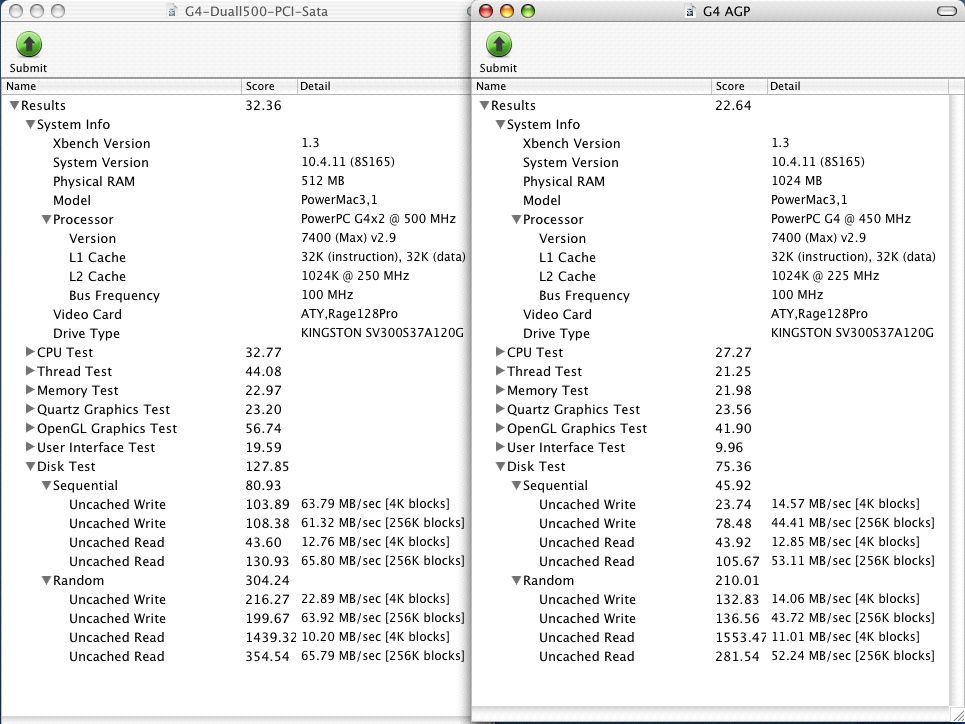Collapse Sequential in G4-Duall500-PCI-Sata window

pos(46,486)
